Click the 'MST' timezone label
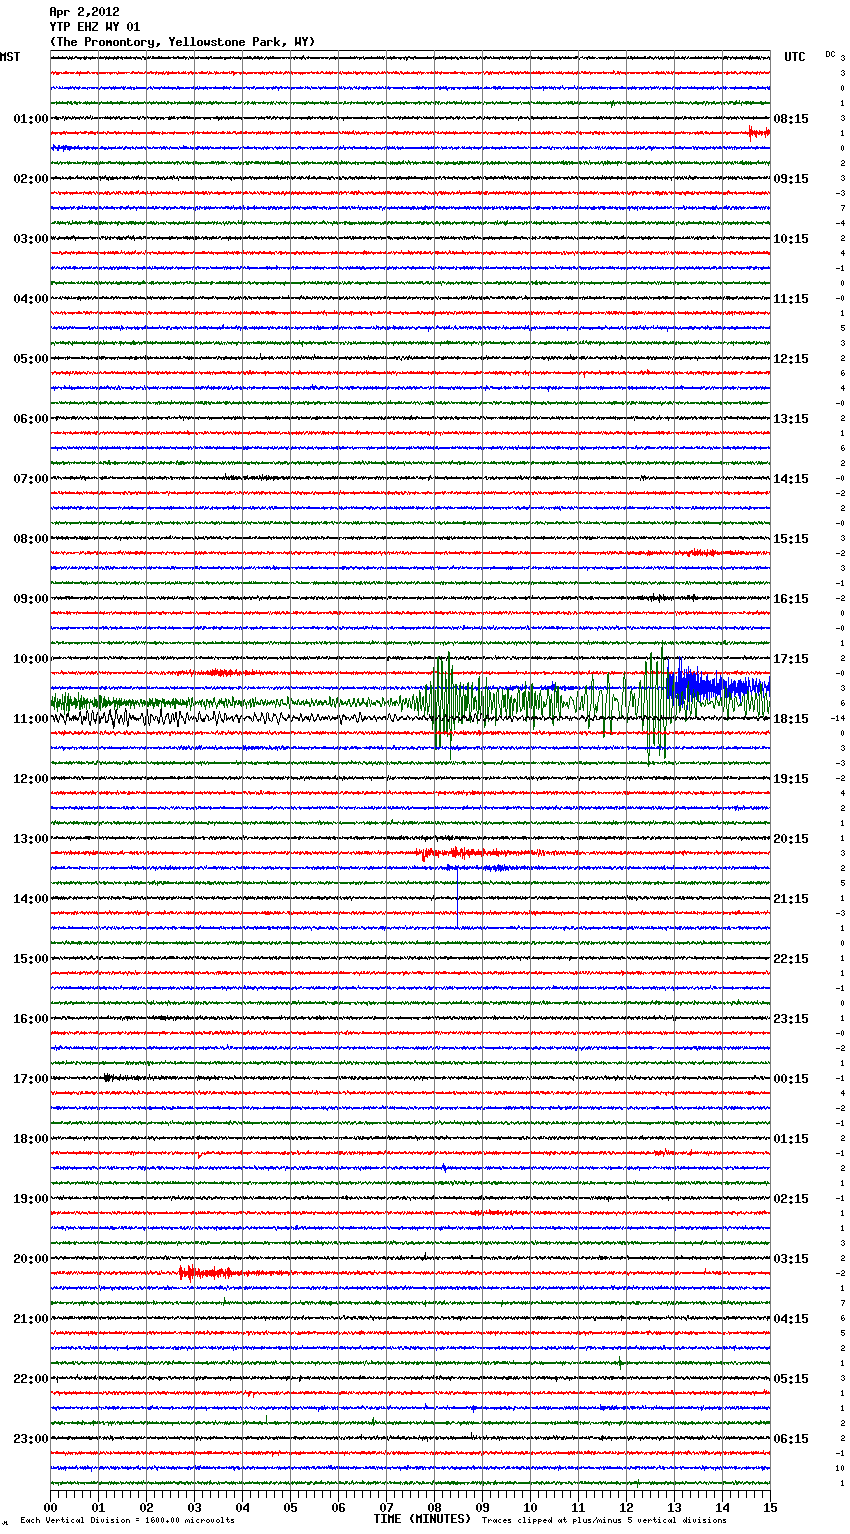Image resolution: width=850 pixels, height=1534 pixels. coord(10,57)
